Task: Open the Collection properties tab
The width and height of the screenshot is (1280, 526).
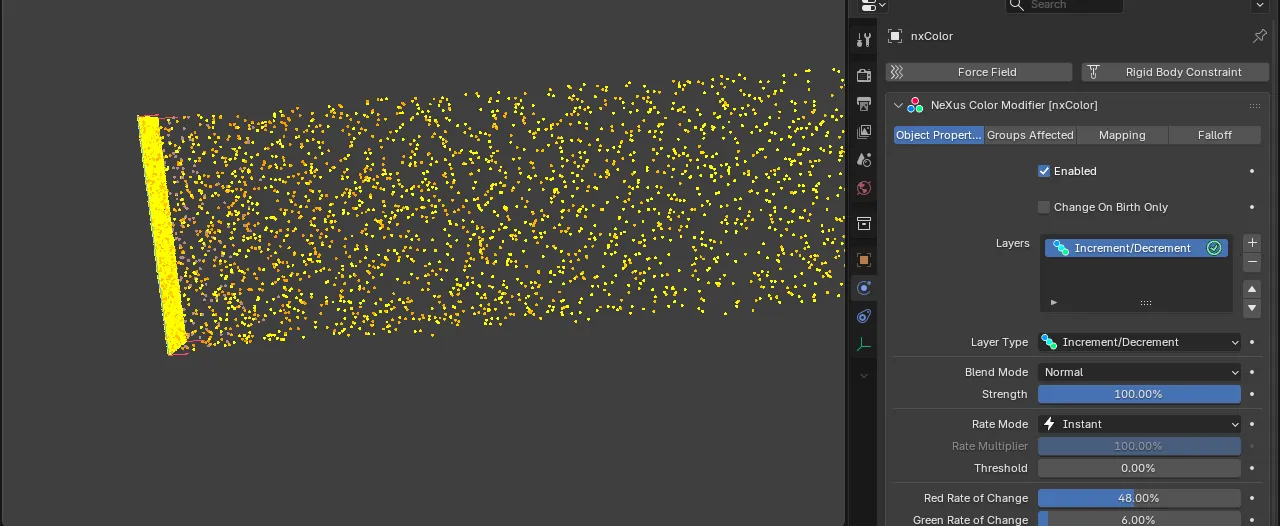Action: point(864,224)
